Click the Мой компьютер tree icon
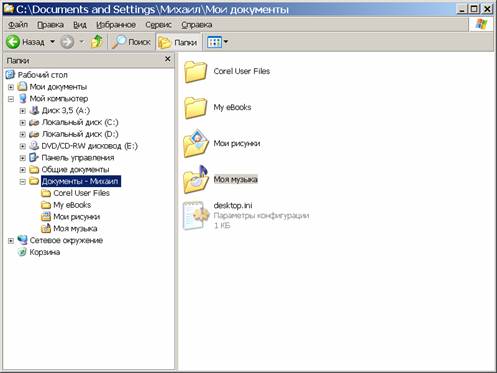 pos(22,99)
